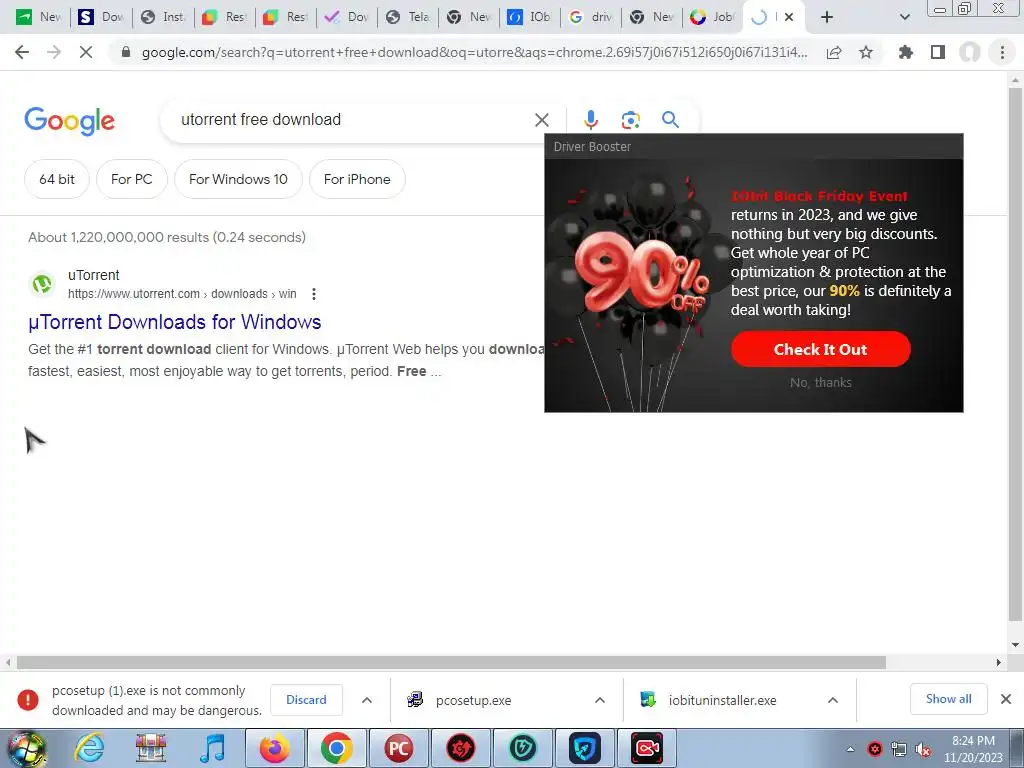
Task: Switch to the Inst browser tab
Action: (163, 17)
